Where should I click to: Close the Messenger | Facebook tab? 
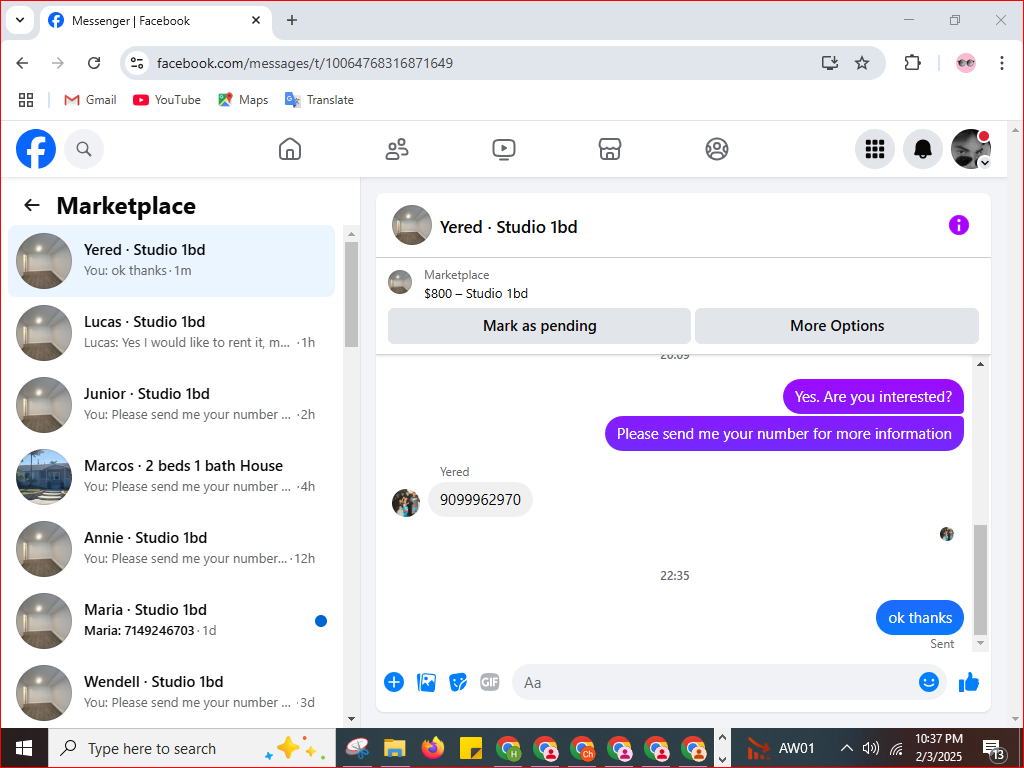(x=256, y=20)
